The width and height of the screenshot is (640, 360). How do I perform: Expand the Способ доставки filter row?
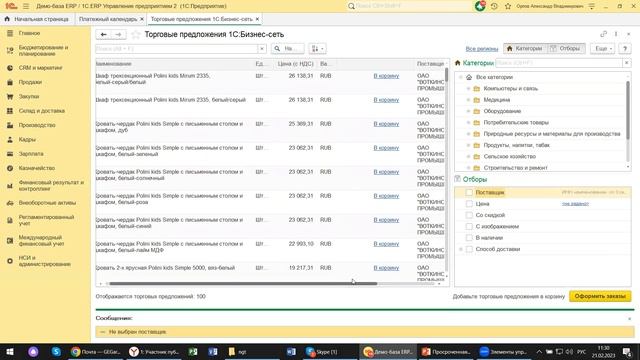(x=461, y=249)
